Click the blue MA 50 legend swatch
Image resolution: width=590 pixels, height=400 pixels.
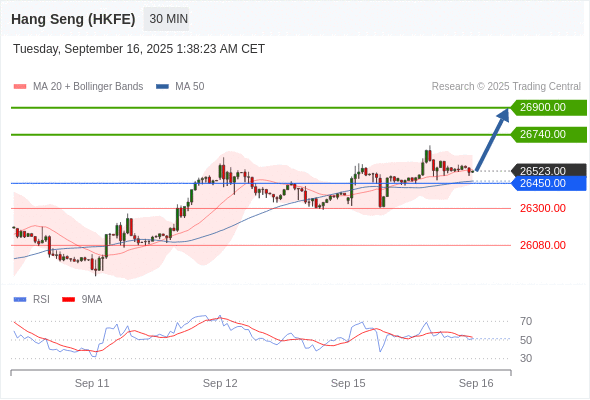pyautogui.click(x=162, y=87)
